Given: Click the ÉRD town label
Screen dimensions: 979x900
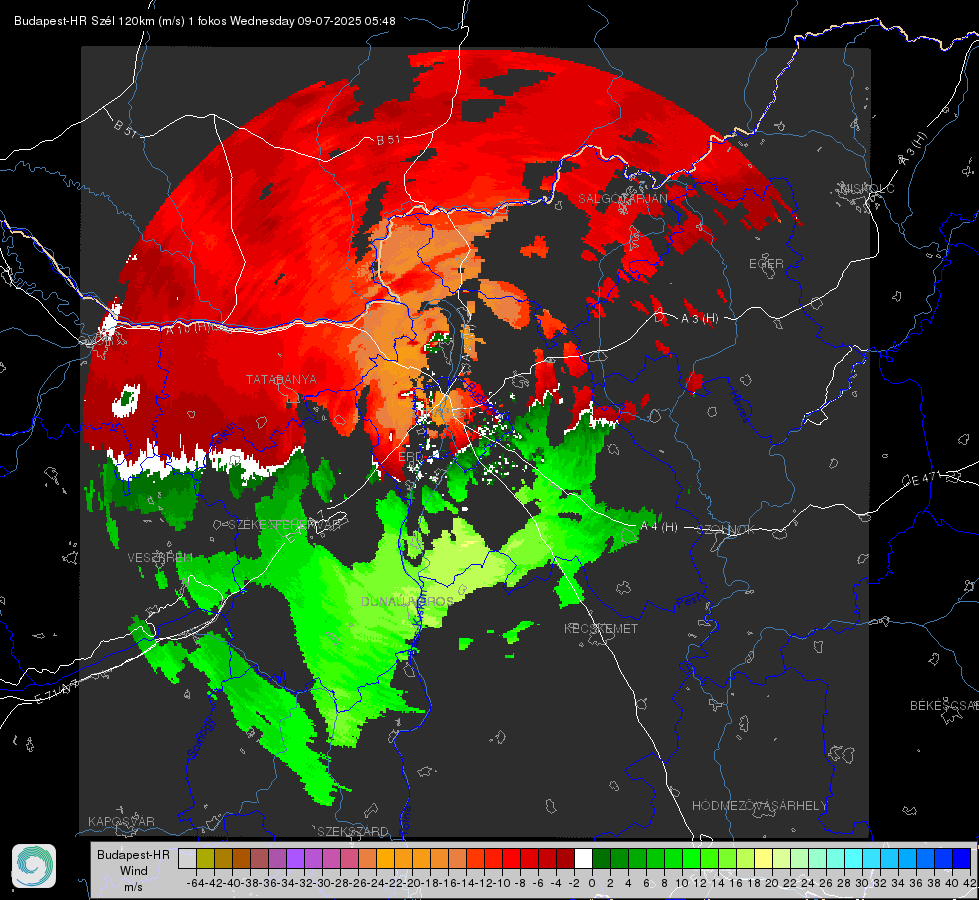Looking at the screenshot, I should pyautogui.click(x=411, y=457).
